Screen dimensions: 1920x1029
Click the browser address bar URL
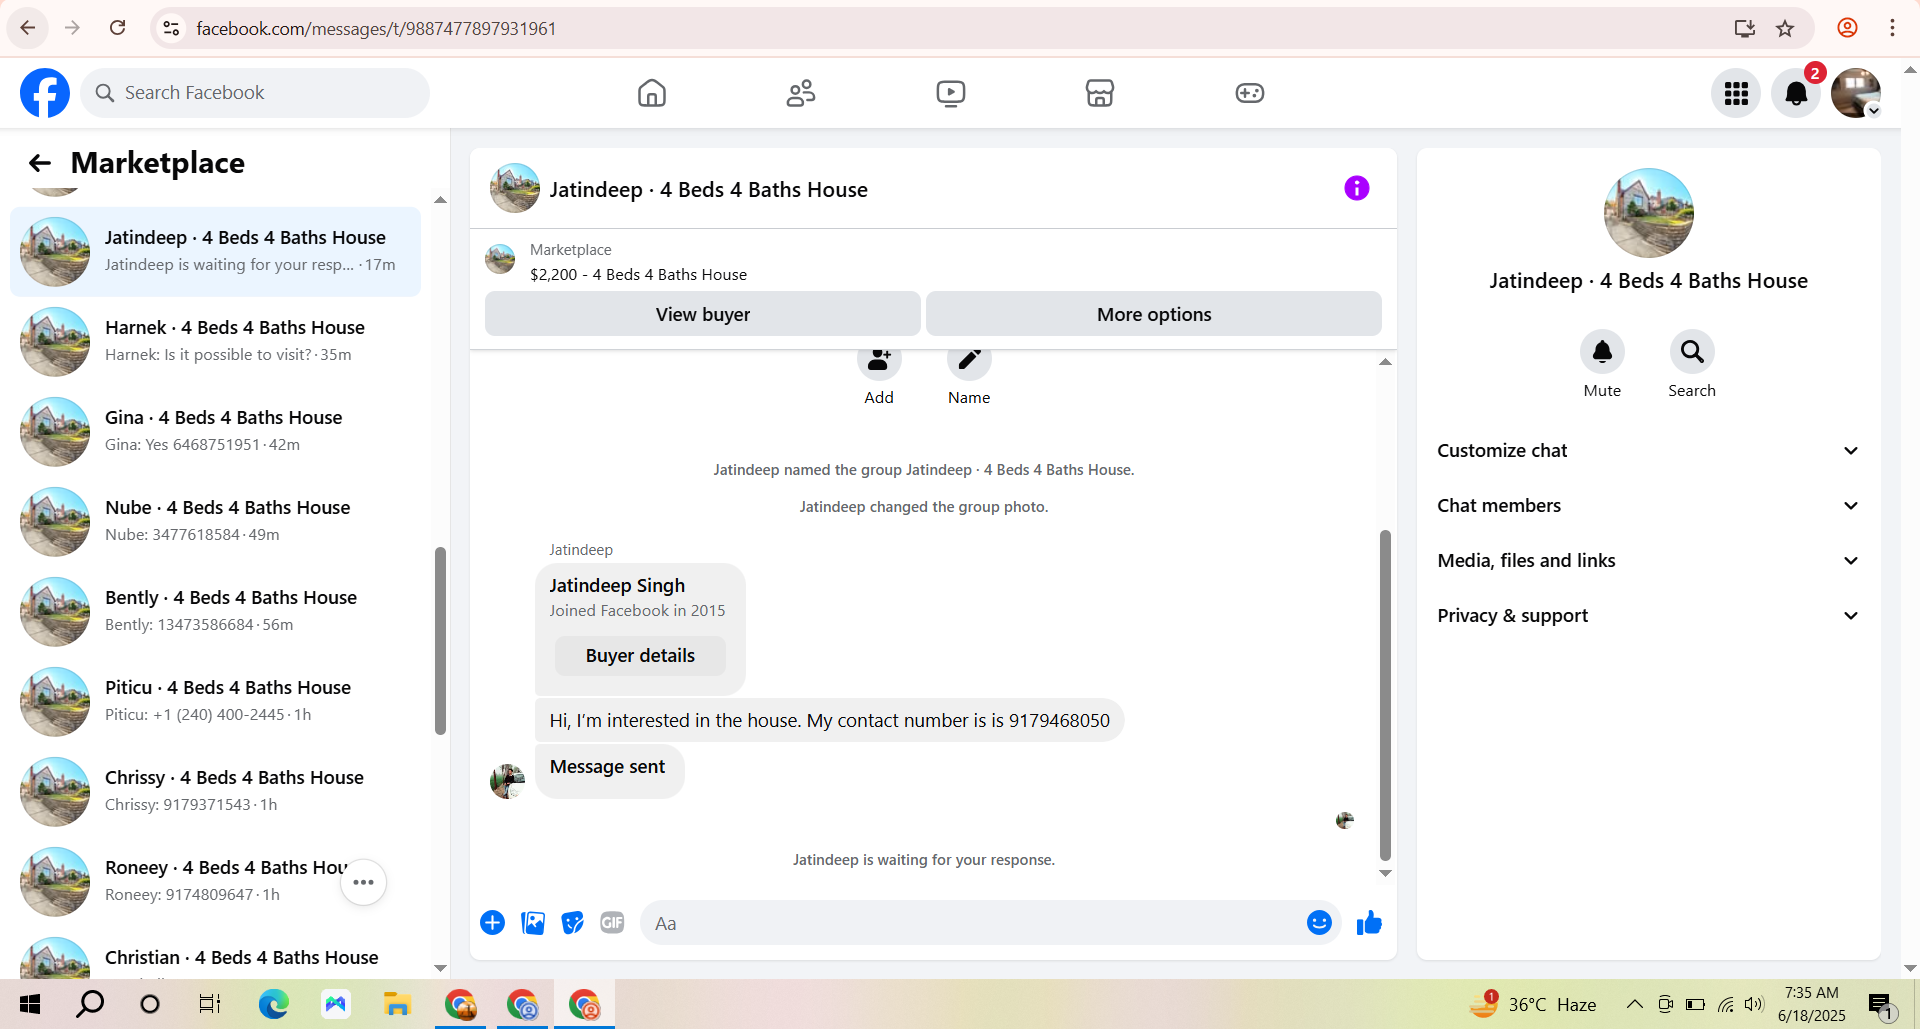point(376,28)
